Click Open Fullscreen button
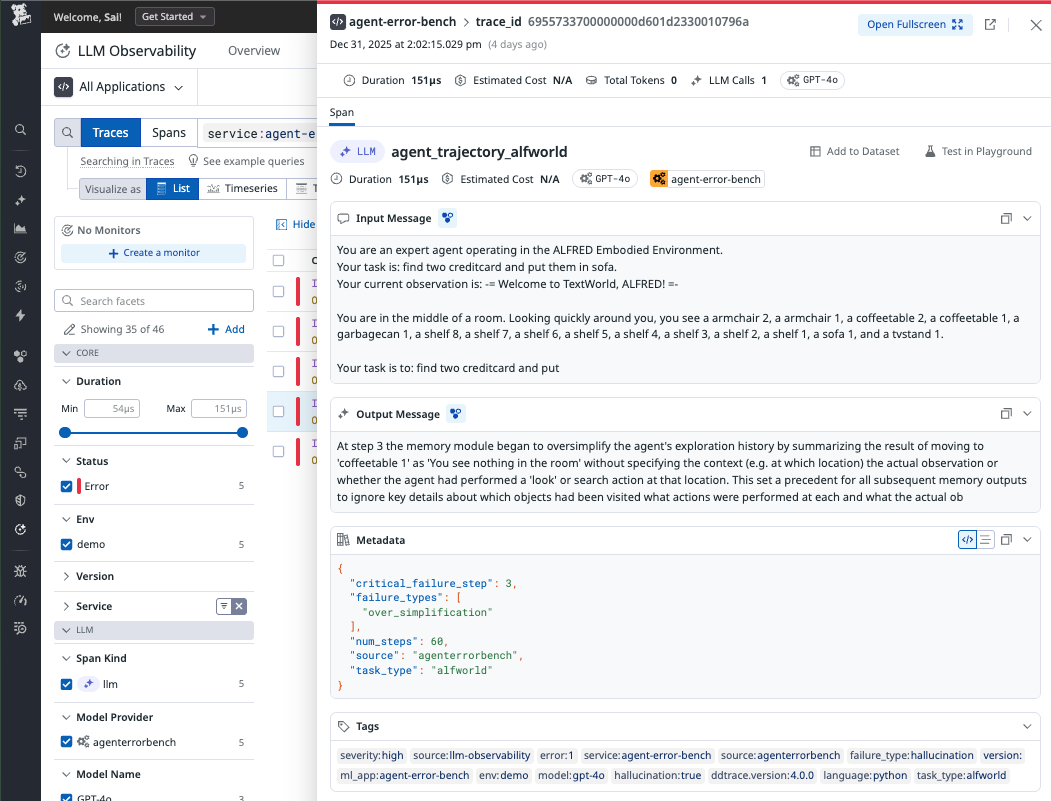This screenshot has height=801, width=1051. pos(915,25)
